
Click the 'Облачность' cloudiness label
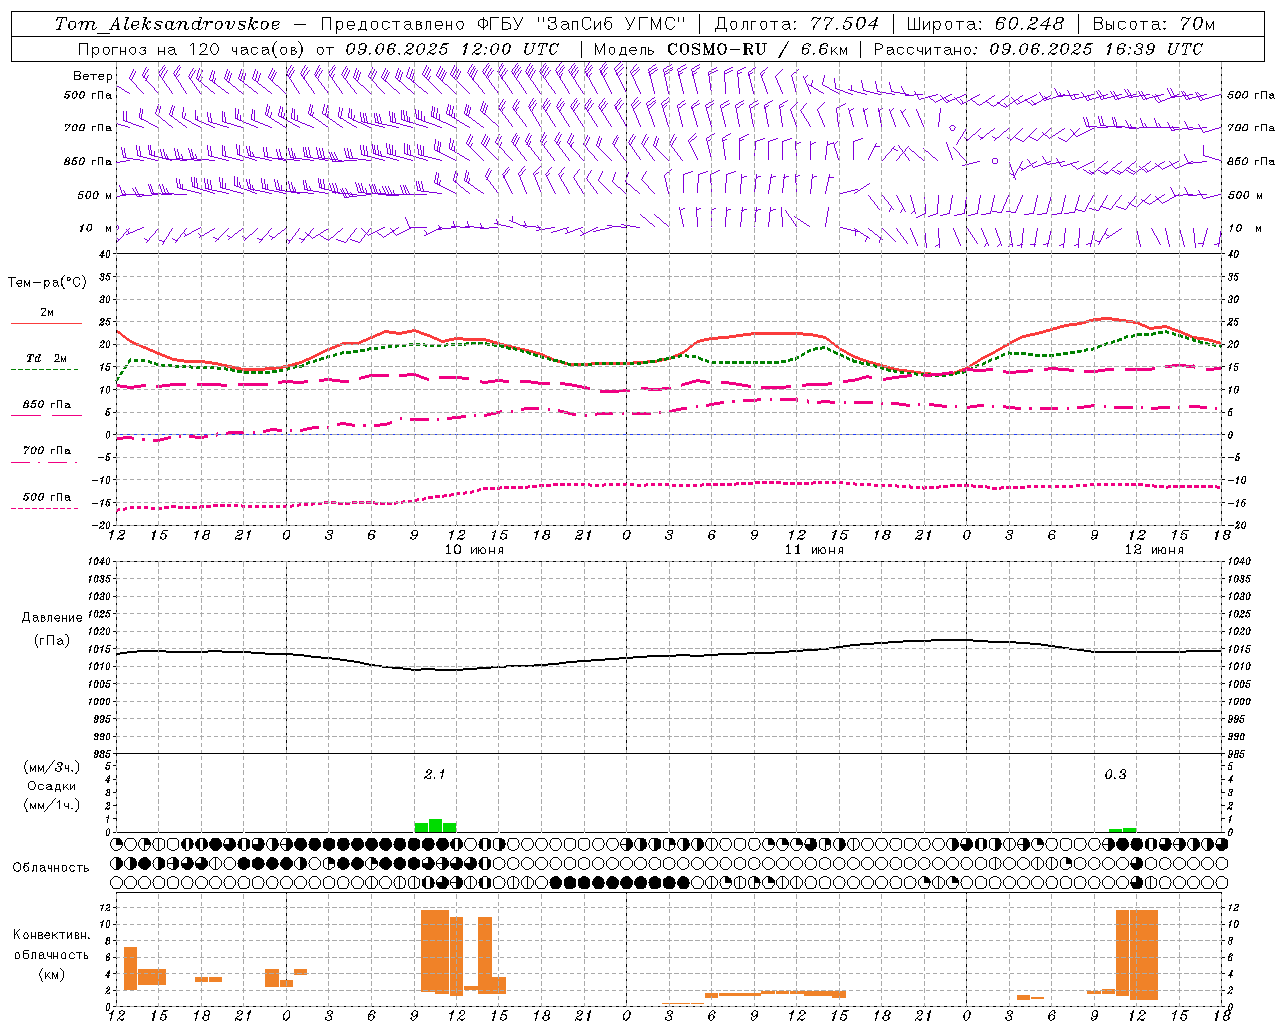click(51, 867)
